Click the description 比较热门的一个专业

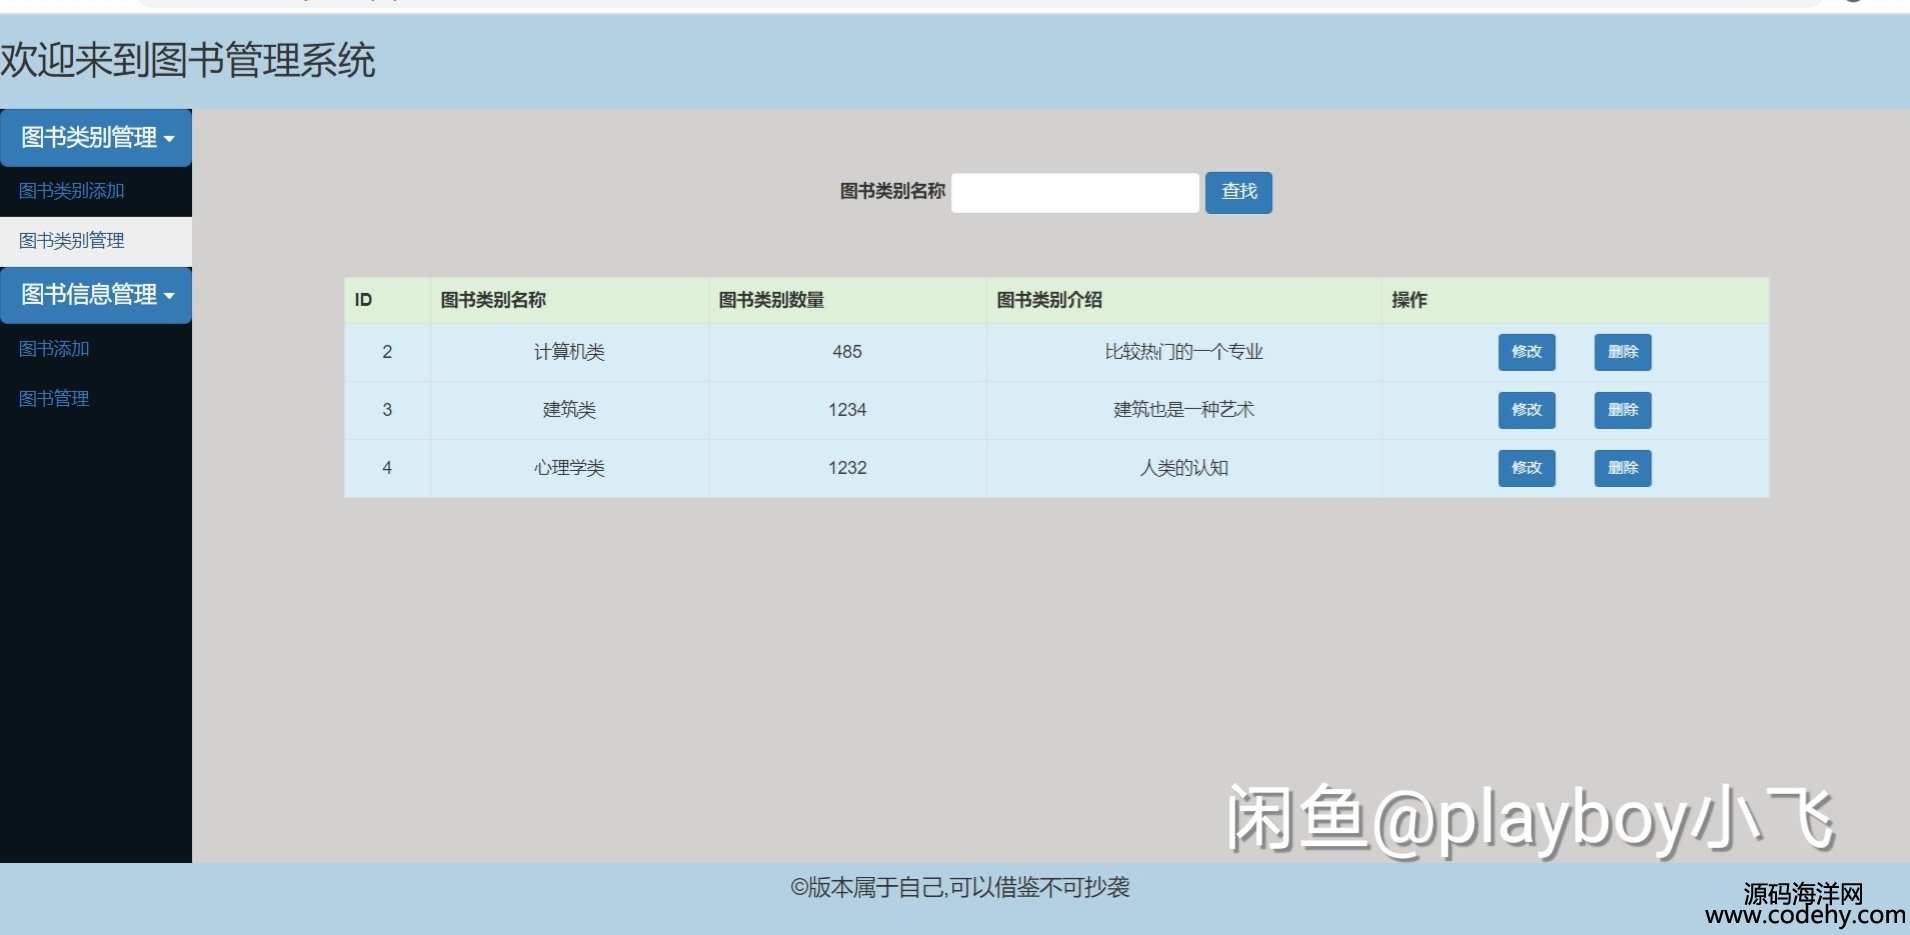[x=1184, y=352]
